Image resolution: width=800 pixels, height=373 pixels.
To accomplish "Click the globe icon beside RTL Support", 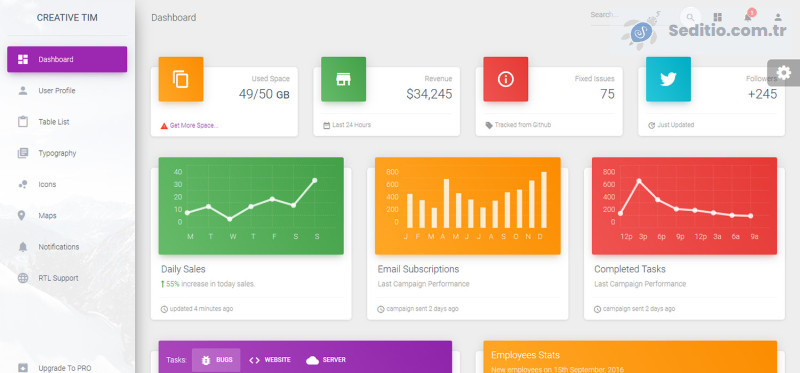I will (22, 278).
